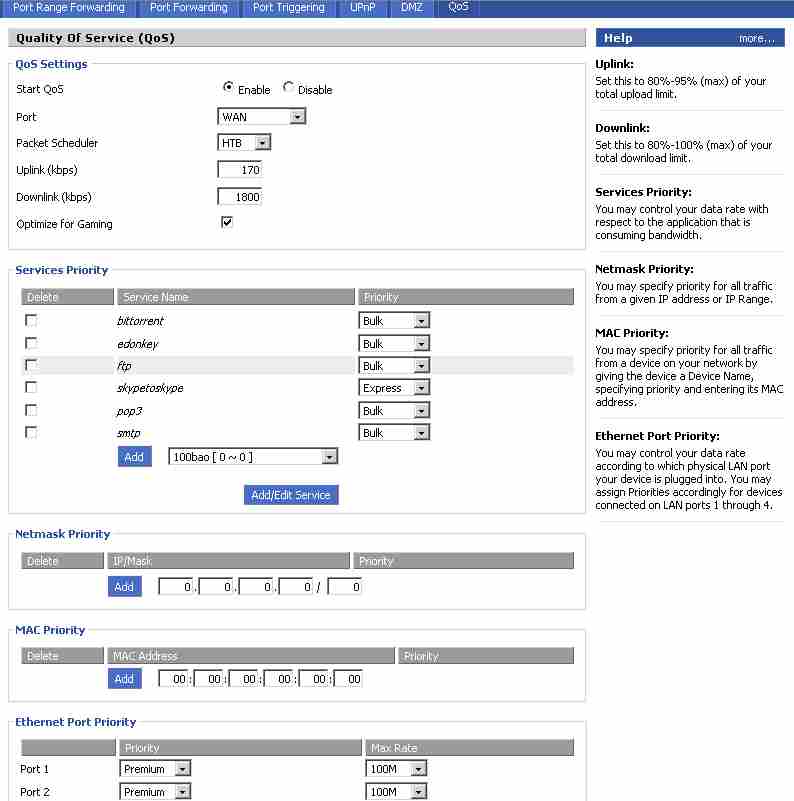Viewport: 794px width, 801px height.
Task: Click the Downlink (kbps) field
Action: [240, 197]
